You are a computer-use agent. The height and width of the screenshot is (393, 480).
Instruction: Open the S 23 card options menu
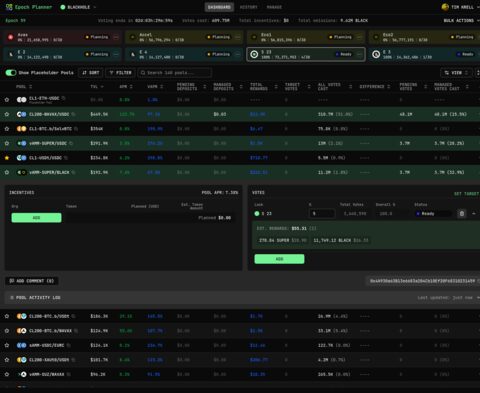359,54
